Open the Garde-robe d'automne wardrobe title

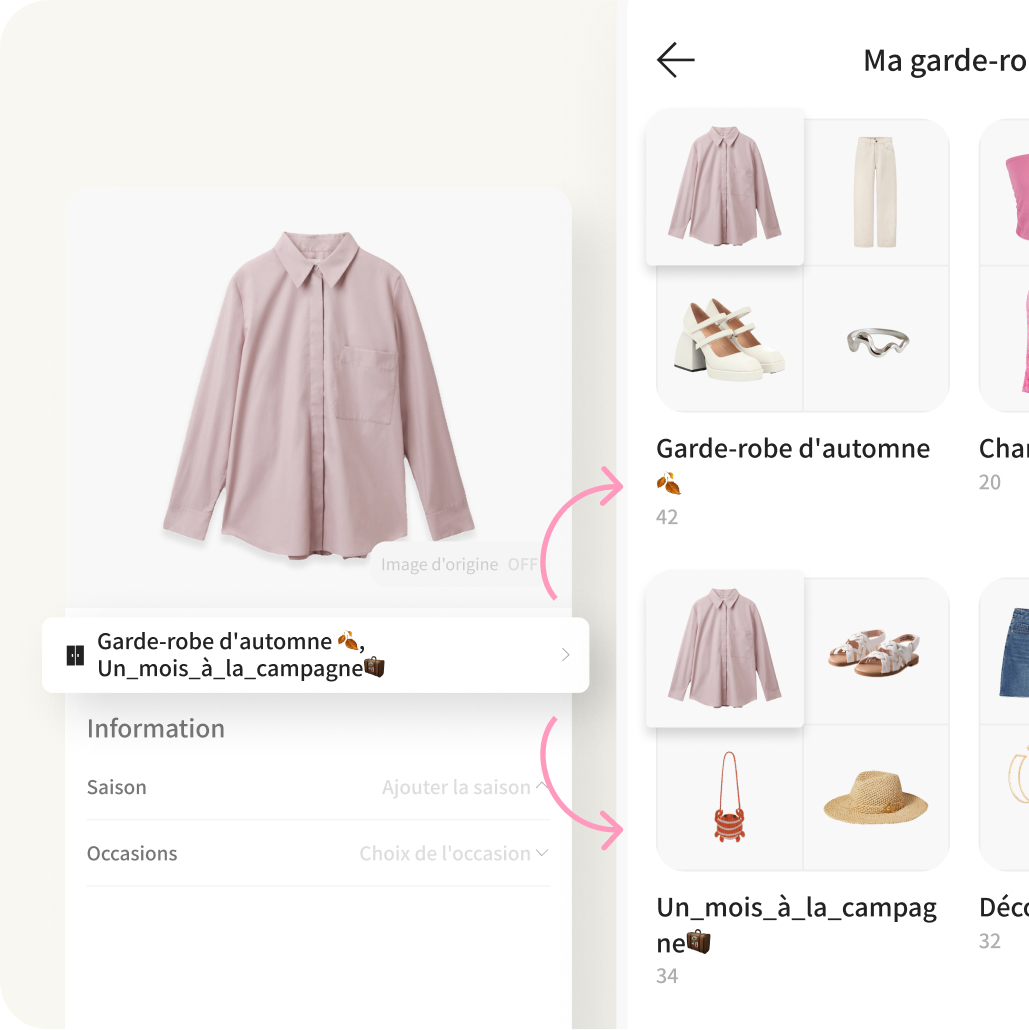pyautogui.click(x=793, y=449)
